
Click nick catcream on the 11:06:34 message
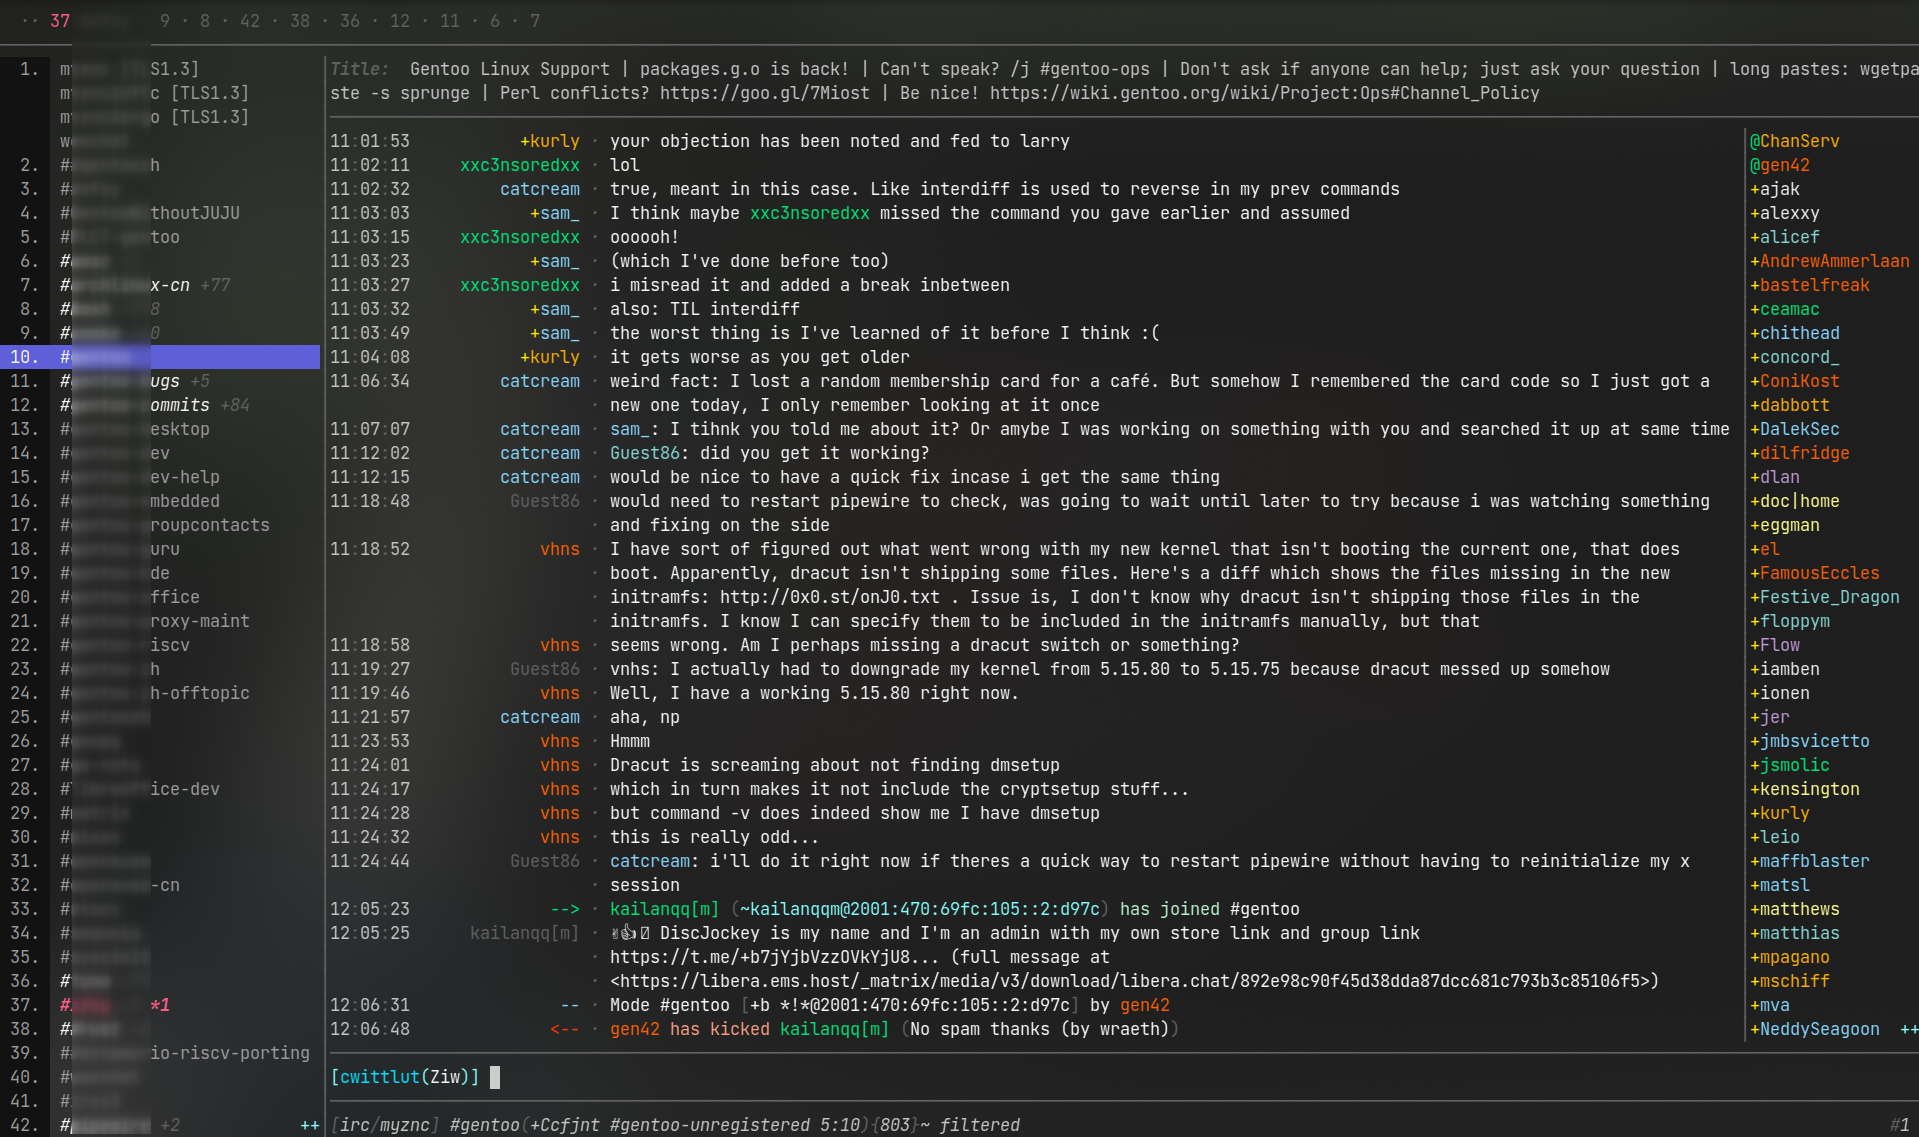coord(540,381)
